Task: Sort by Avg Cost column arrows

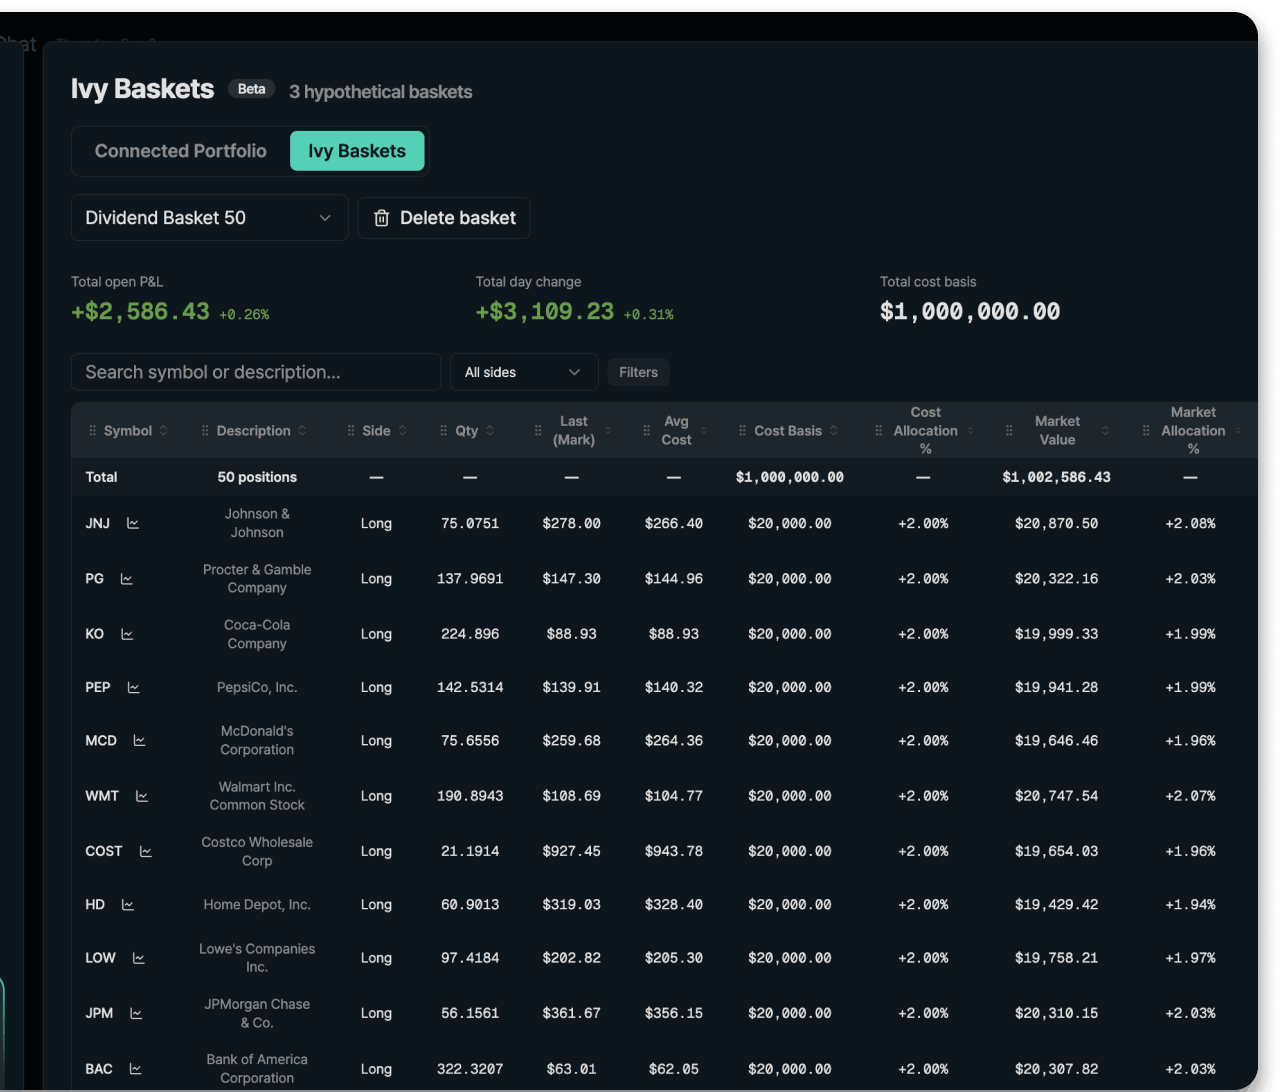Action: [704, 431]
